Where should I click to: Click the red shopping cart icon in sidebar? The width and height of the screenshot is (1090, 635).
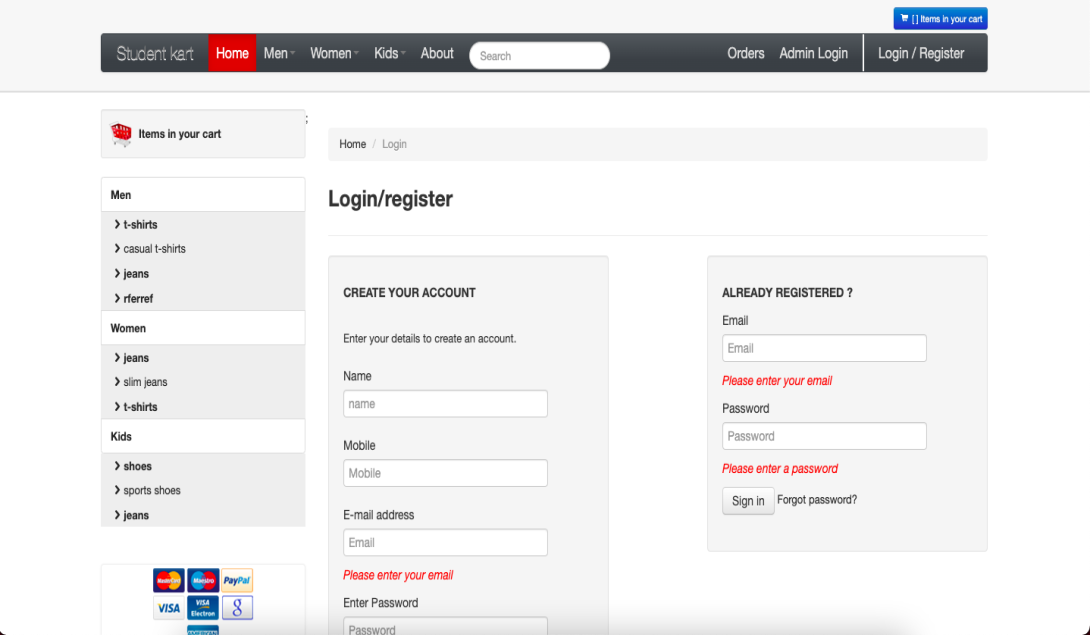pos(121,134)
